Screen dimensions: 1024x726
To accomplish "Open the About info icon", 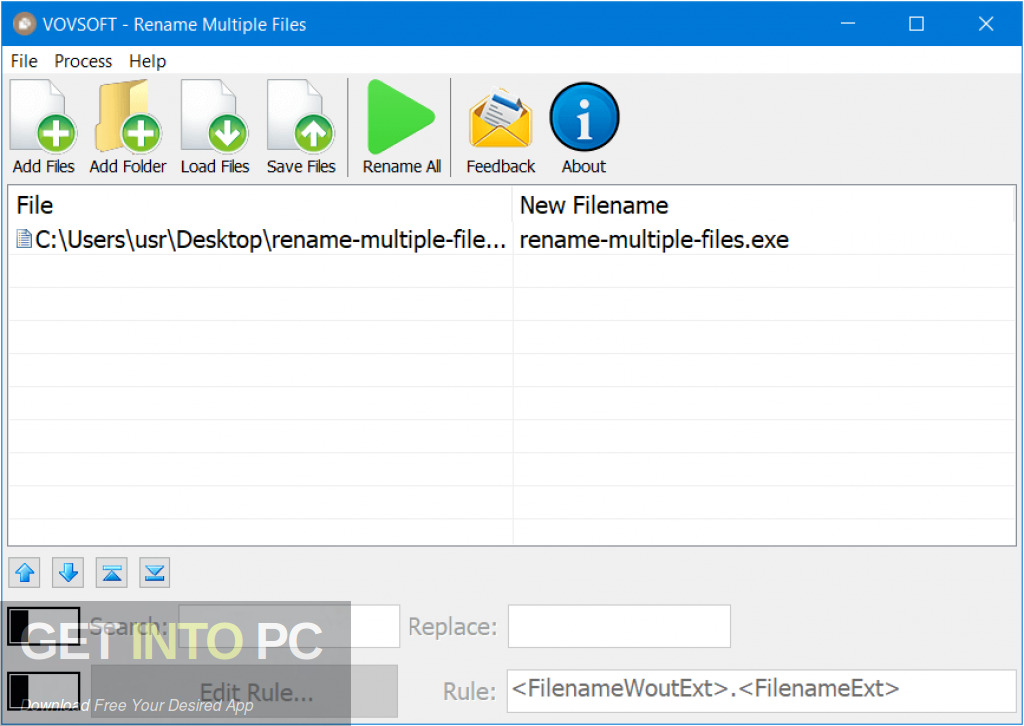I will click(584, 127).
